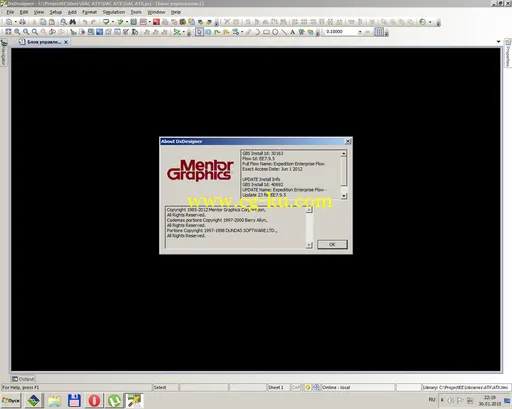The height and width of the screenshot is (409, 512).
Task: Create a new document with the New icon
Action: (x=9, y=22)
